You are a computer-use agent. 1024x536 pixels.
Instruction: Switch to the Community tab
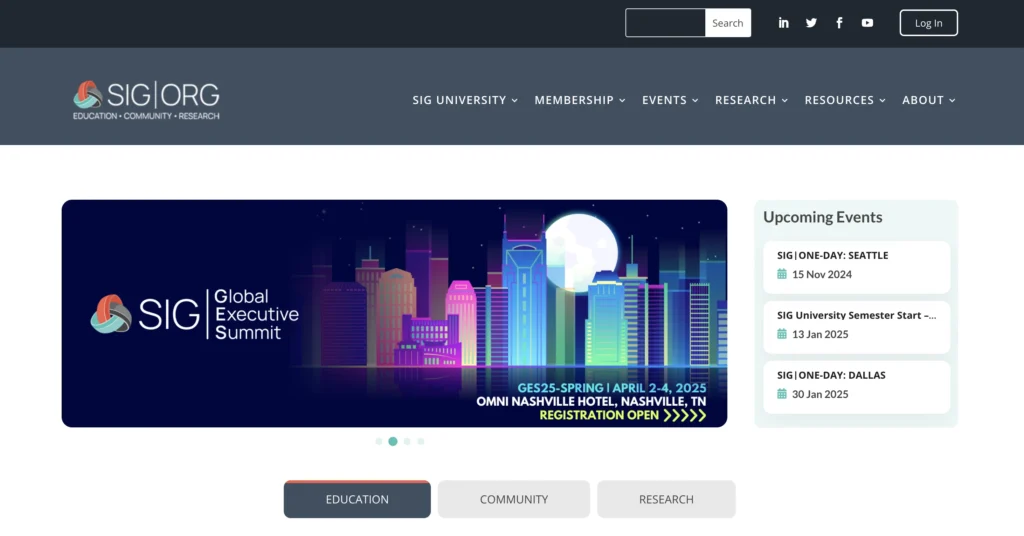pyautogui.click(x=514, y=499)
